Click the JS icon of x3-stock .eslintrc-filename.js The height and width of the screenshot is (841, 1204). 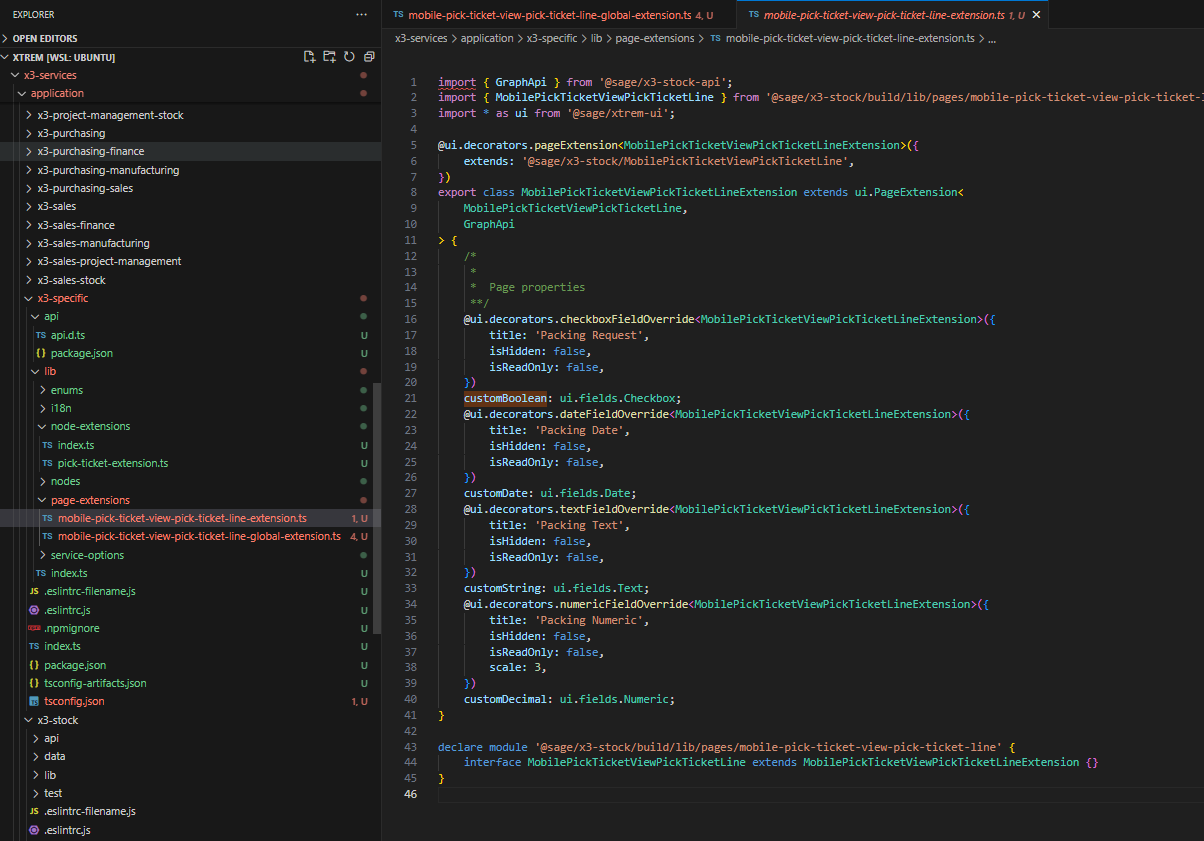34,811
